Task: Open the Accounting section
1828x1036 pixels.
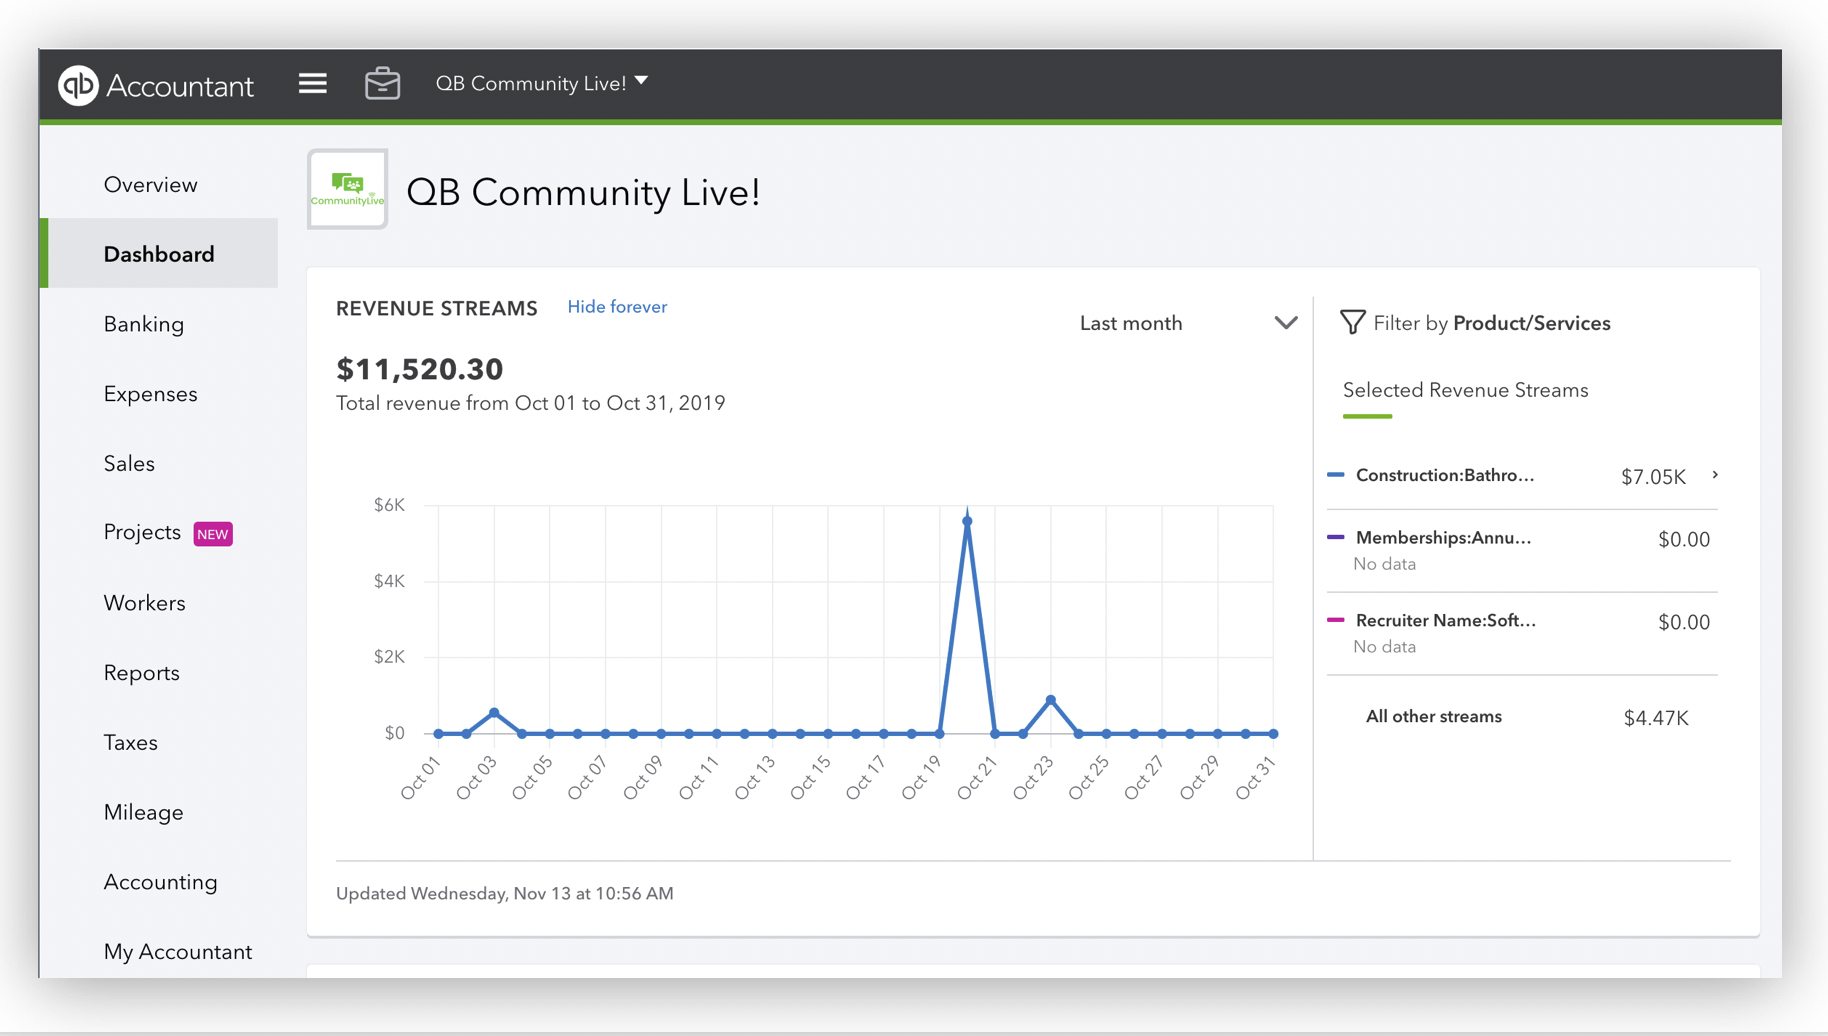Action: [x=160, y=882]
